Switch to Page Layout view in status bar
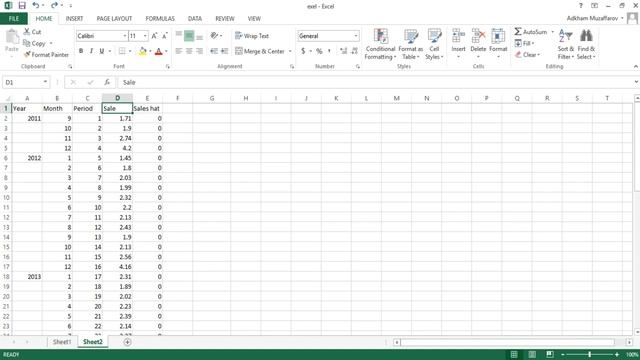This screenshot has width=640, height=360. point(532,354)
